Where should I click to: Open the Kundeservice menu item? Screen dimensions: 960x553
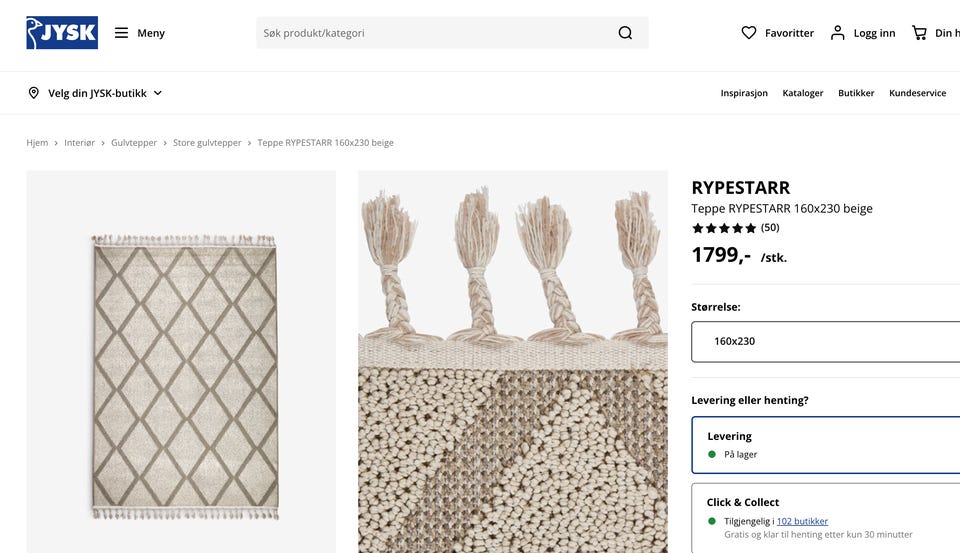[917, 93]
